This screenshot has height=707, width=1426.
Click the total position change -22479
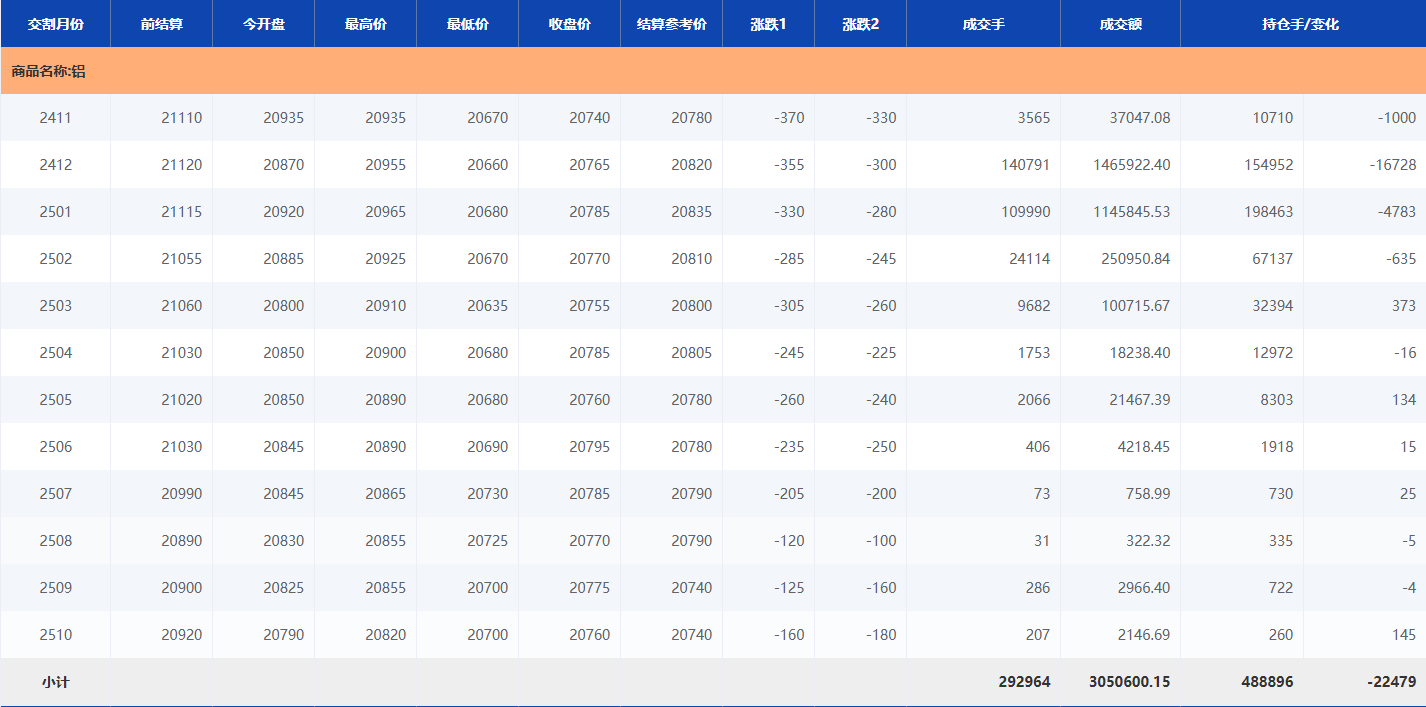tap(1391, 682)
